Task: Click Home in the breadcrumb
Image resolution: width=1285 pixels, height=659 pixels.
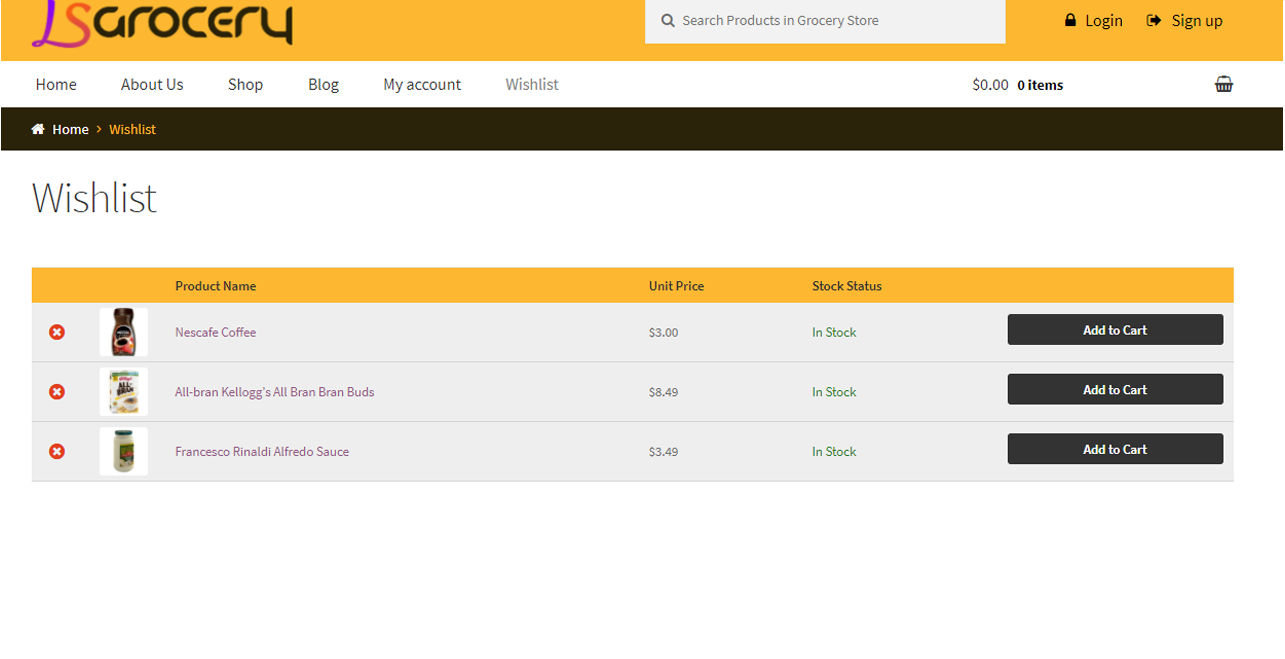Action: [x=70, y=129]
